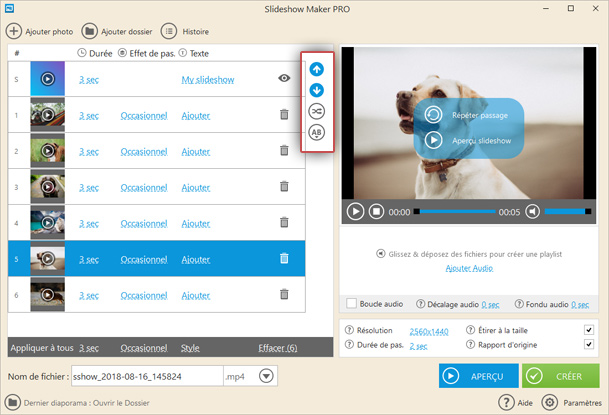Click the Fondu audio help icon
The image size is (609, 415).
point(519,304)
